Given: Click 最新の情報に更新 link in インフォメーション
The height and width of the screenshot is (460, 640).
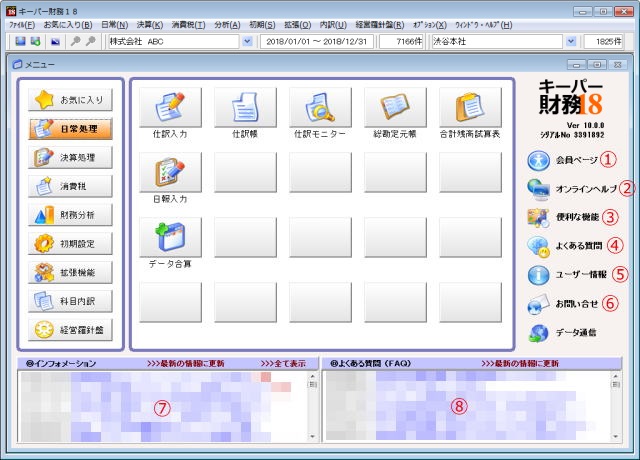Looking at the screenshot, I should pyautogui.click(x=186, y=363).
